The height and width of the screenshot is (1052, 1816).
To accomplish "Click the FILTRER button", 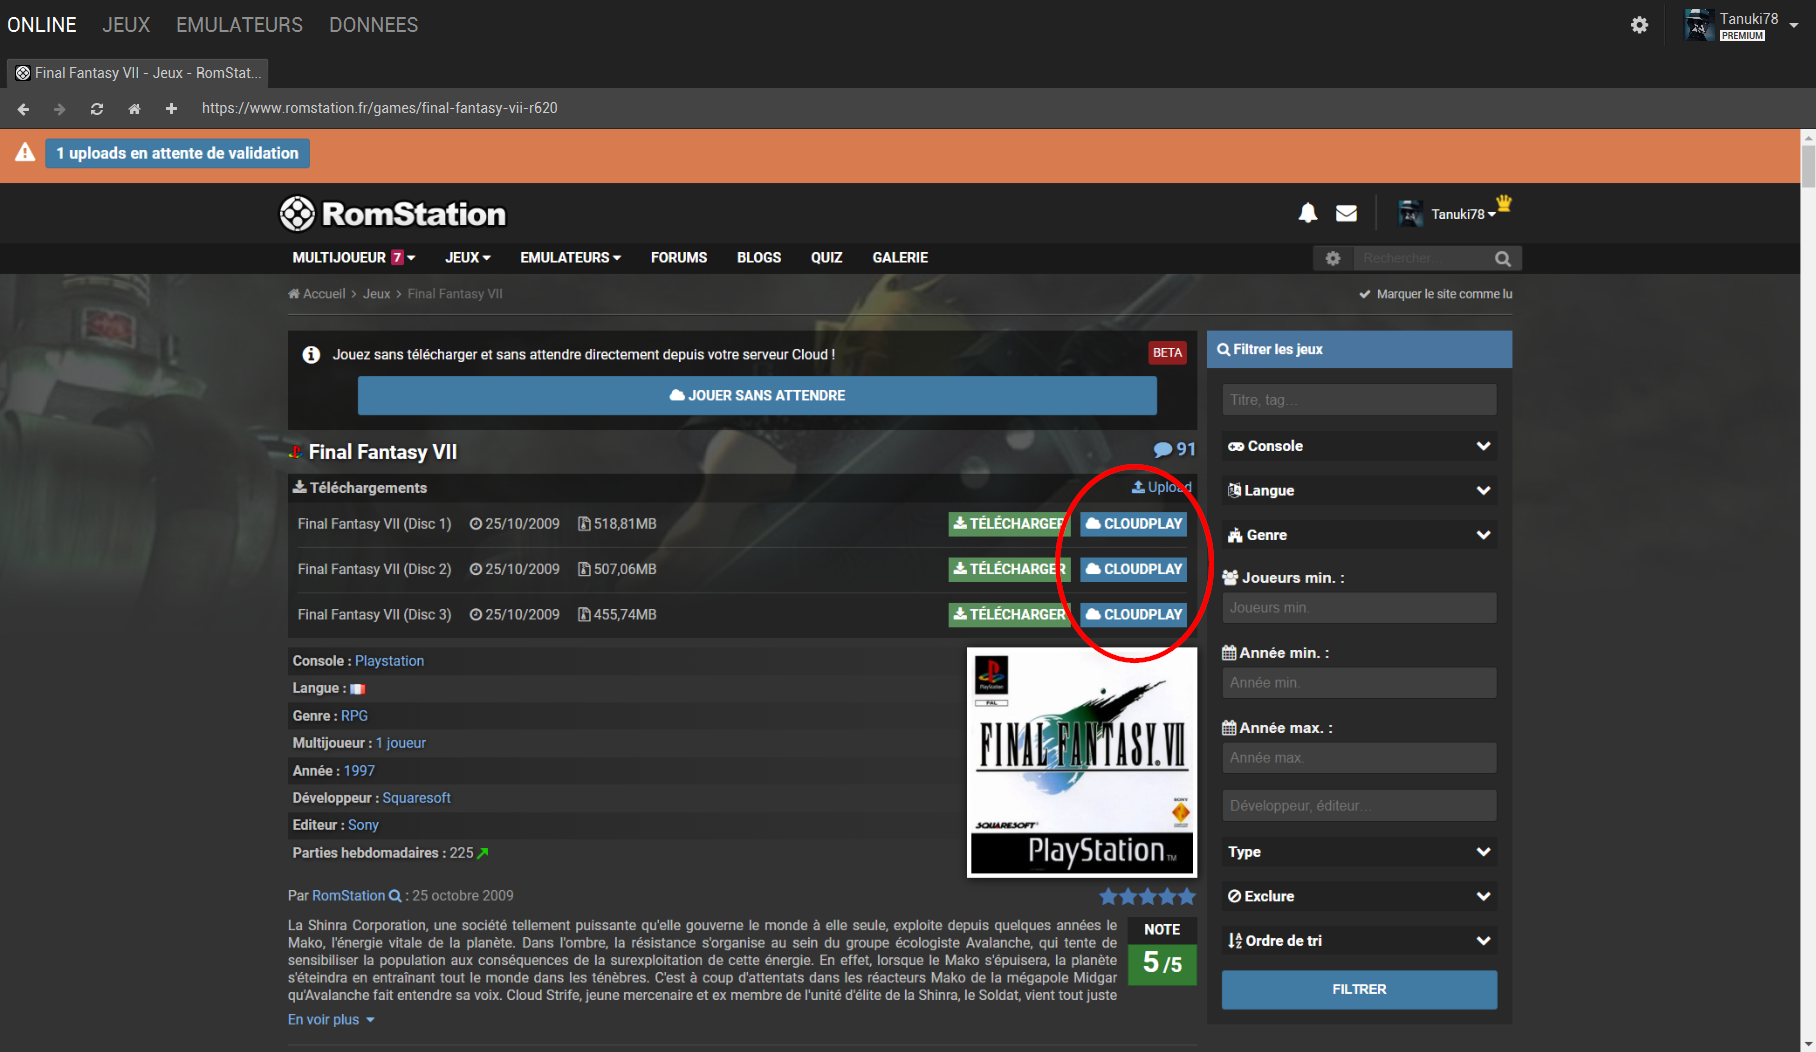I will [1359, 989].
